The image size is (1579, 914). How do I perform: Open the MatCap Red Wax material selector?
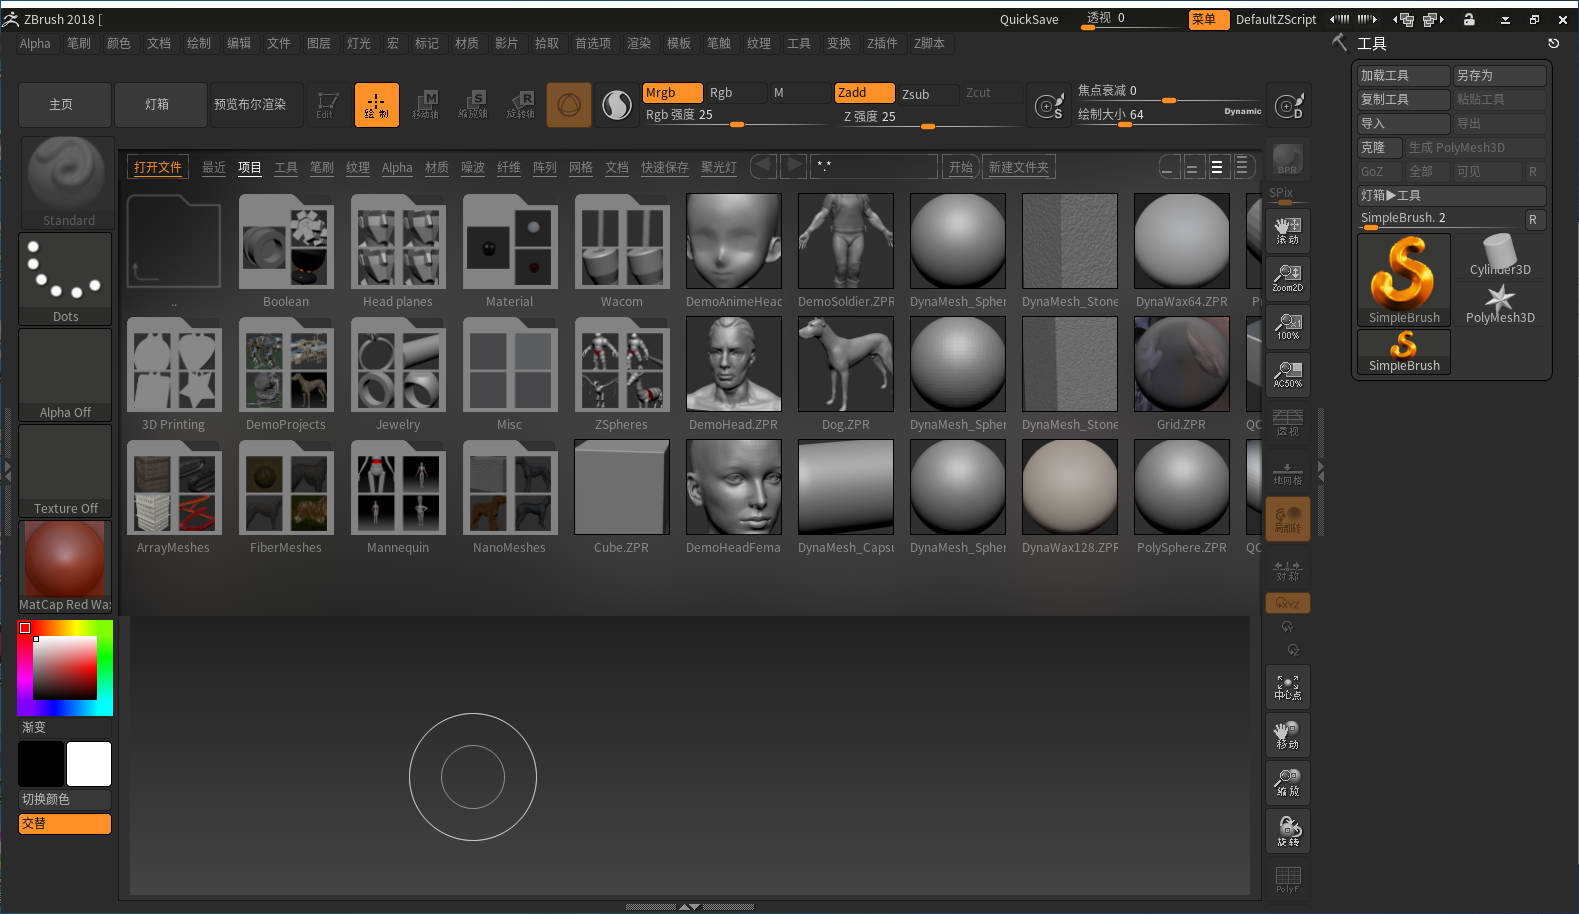point(66,567)
